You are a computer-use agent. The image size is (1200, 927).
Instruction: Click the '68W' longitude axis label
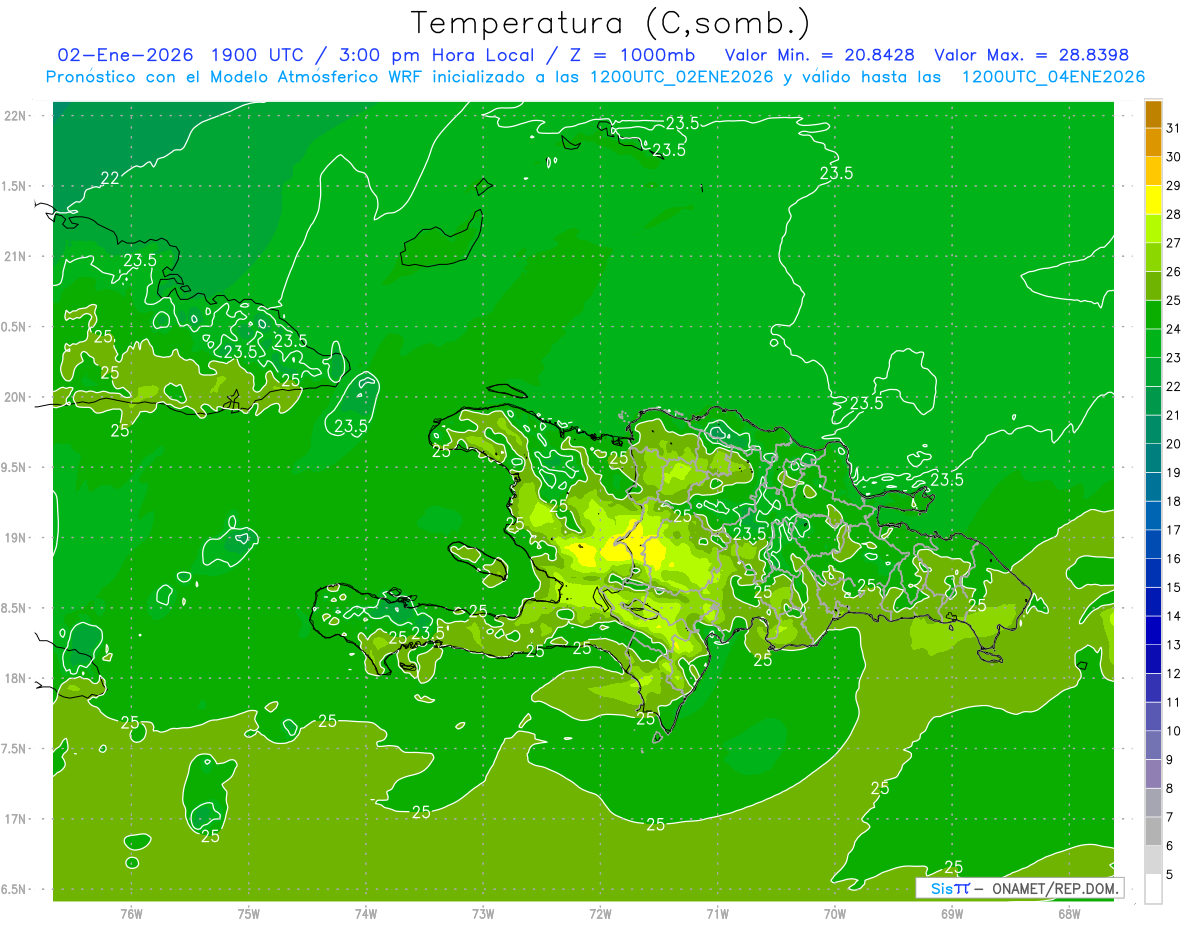click(x=1069, y=913)
